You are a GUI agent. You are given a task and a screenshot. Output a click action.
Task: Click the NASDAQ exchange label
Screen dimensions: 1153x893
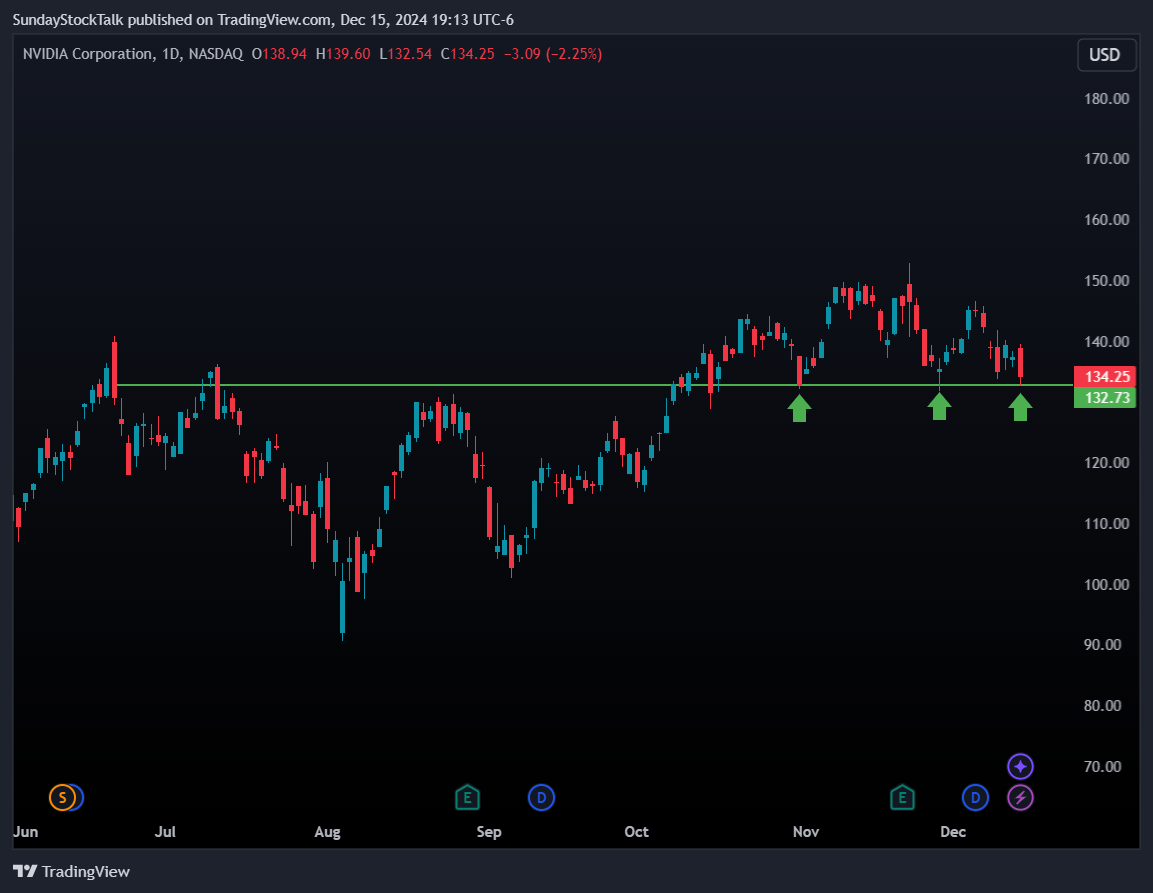[x=215, y=54]
